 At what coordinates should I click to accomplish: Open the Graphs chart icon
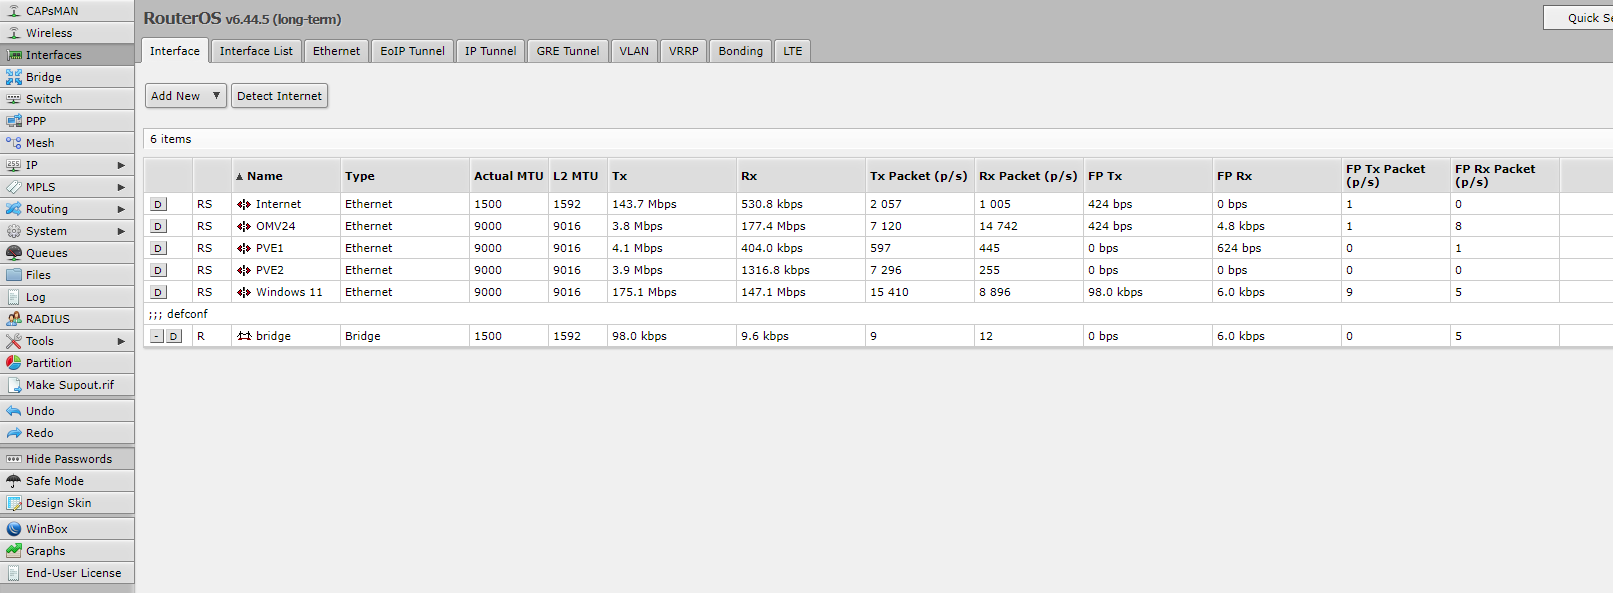(14, 551)
